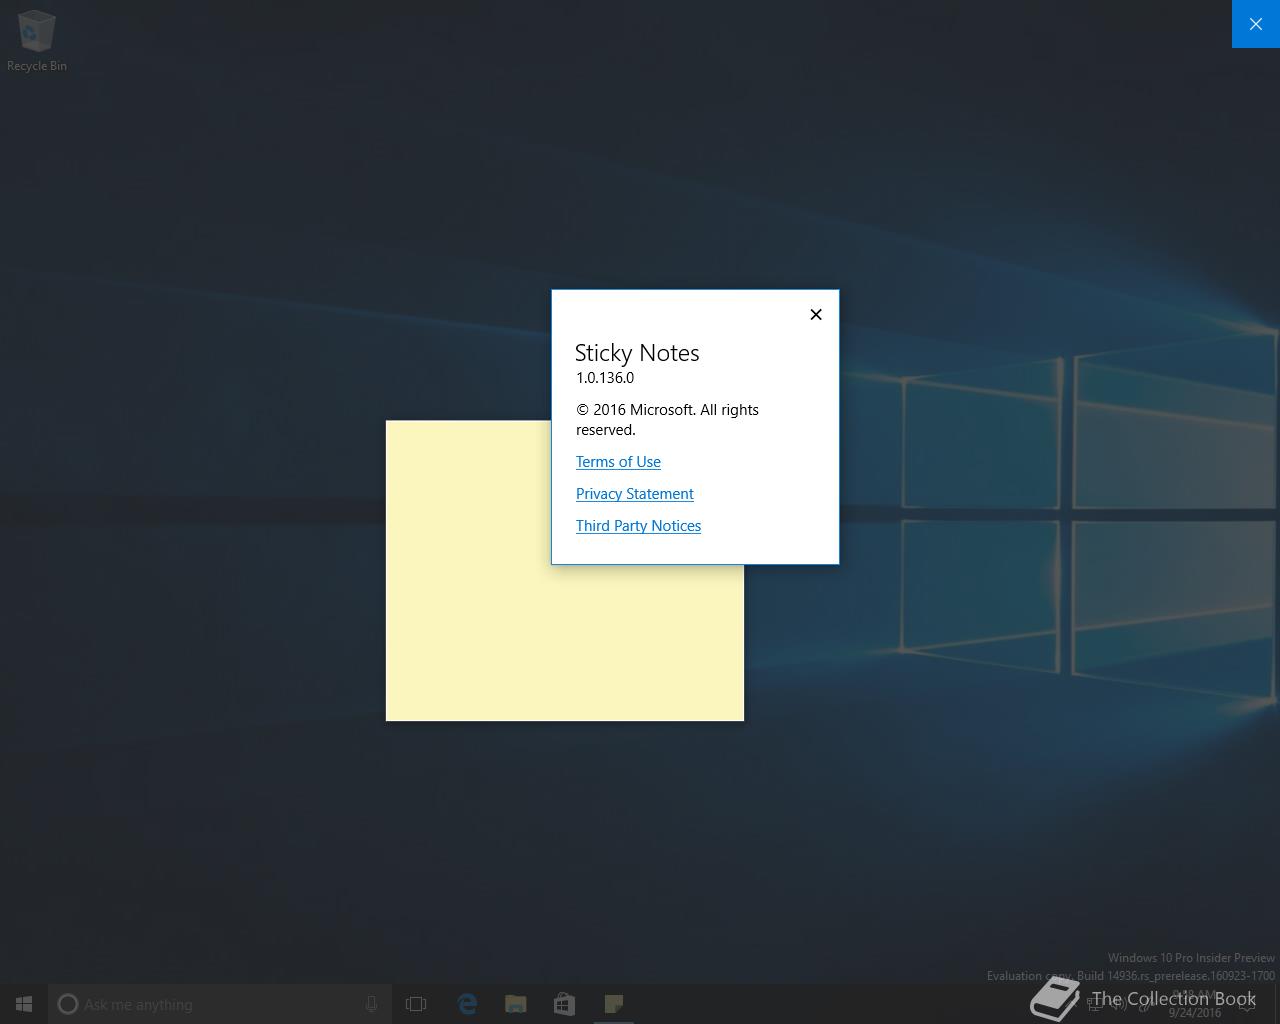Open the Terms of Use link
Screen dimensions: 1280x1024
(618, 462)
